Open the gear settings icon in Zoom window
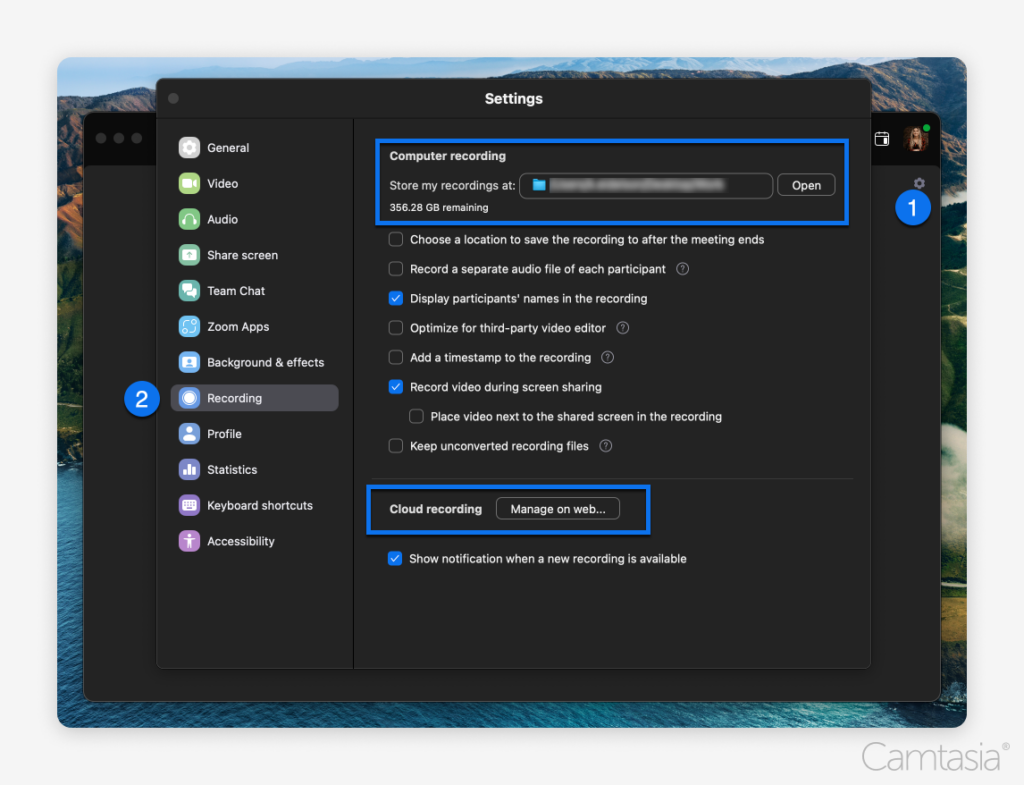Image resolution: width=1024 pixels, height=785 pixels. point(919,184)
